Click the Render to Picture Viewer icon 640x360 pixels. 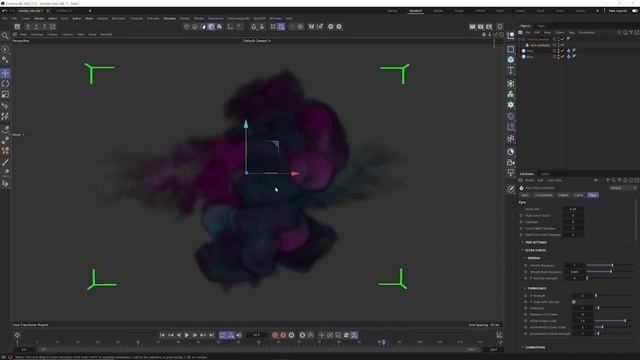click(480, 27)
